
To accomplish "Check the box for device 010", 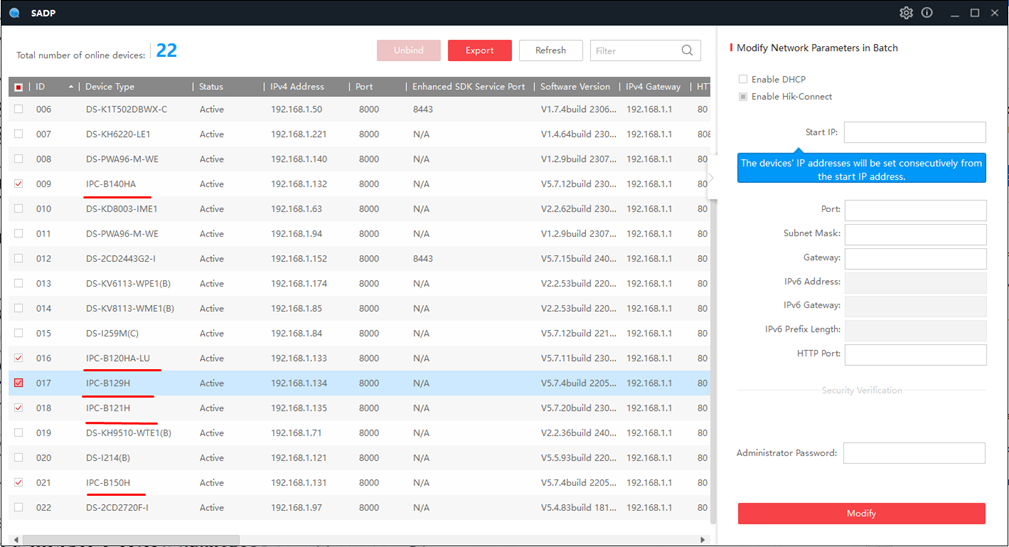I will point(18,209).
